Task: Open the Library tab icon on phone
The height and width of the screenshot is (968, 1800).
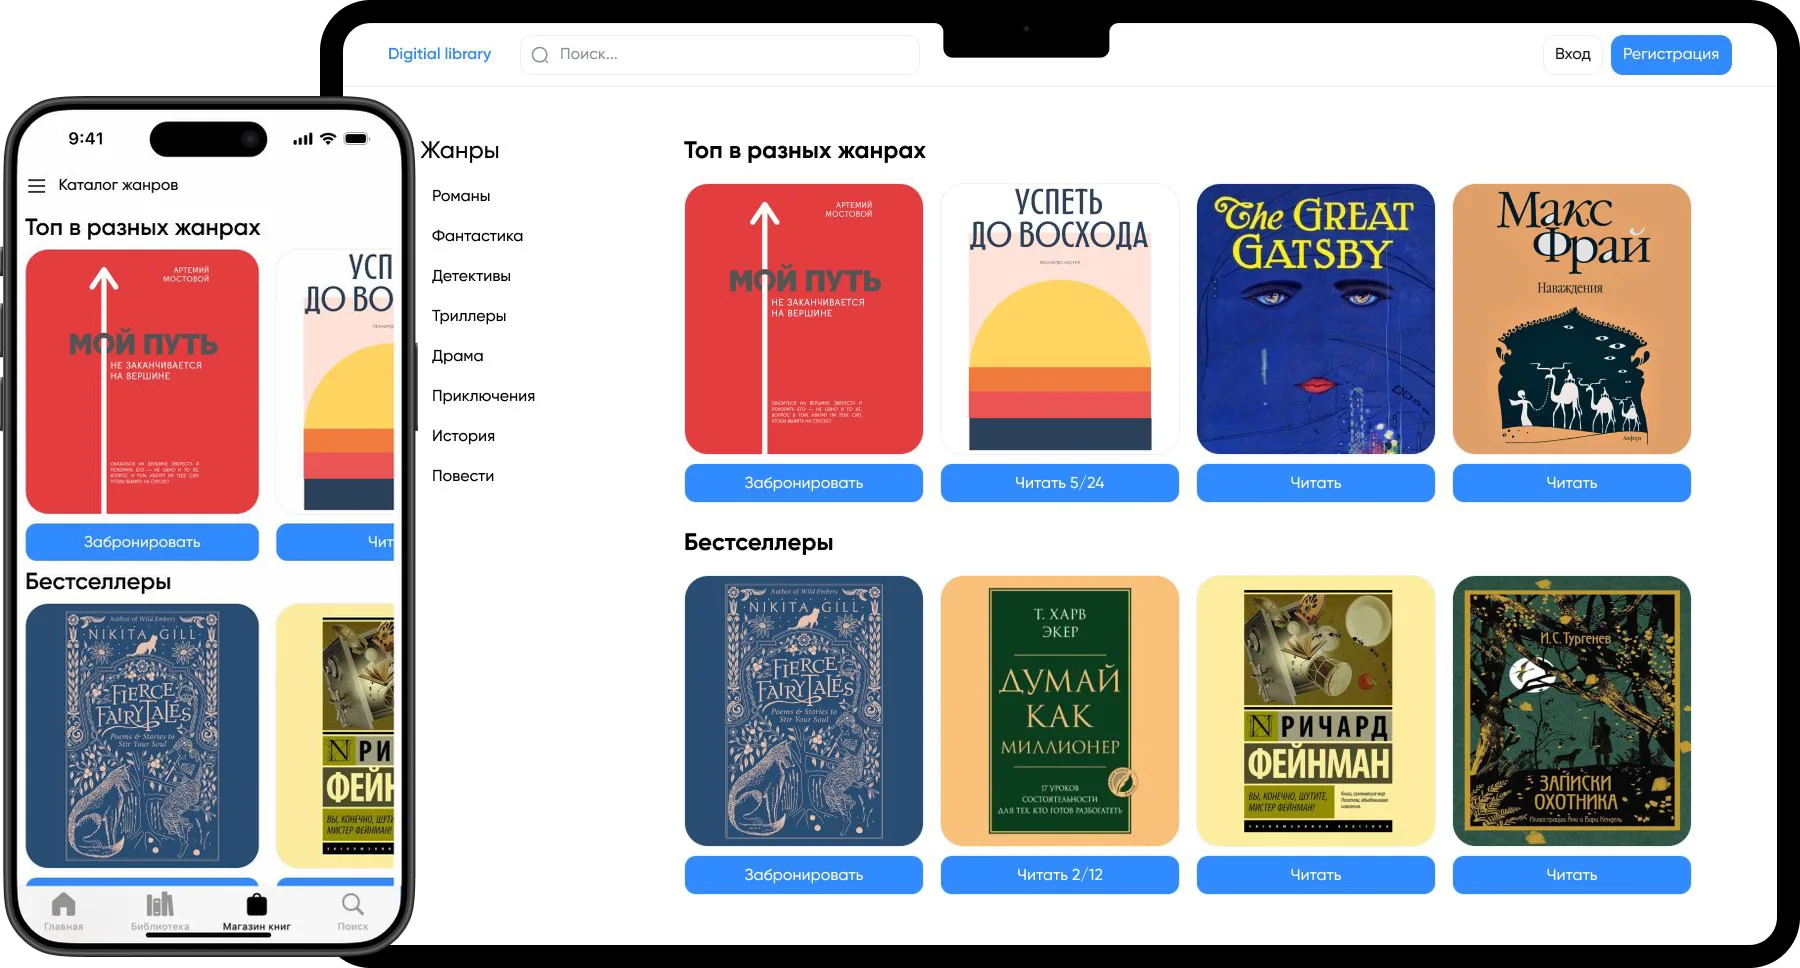Action: pyautogui.click(x=160, y=904)
